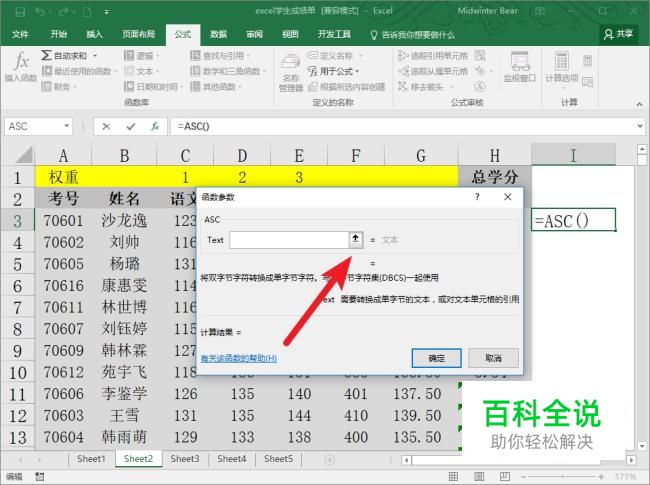Click the Define Name button
The height and width of the screenshot is (485, 650).
point(335,56)
